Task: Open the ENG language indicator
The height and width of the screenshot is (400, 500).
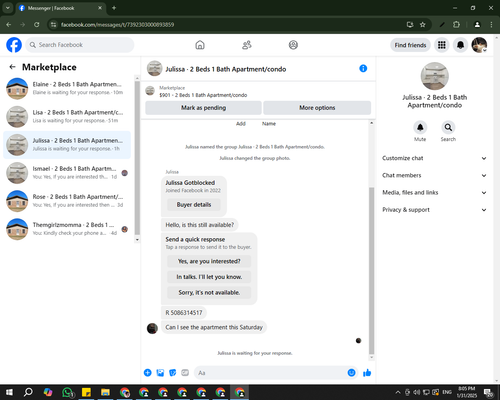Action: [x=447, y=392]
